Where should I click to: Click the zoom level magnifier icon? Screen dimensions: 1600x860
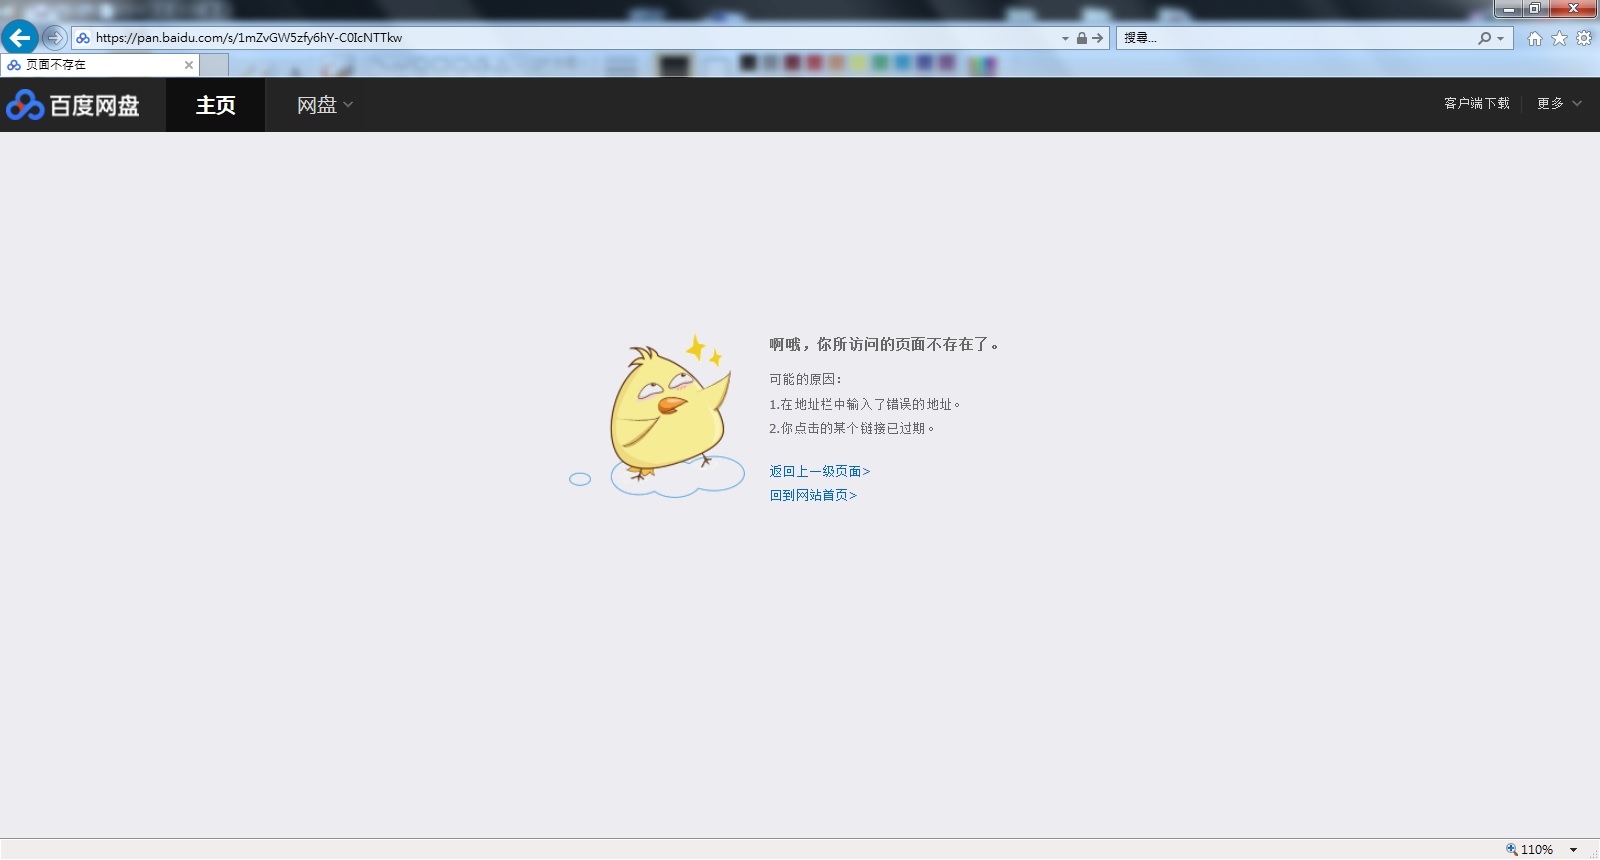1511,849
